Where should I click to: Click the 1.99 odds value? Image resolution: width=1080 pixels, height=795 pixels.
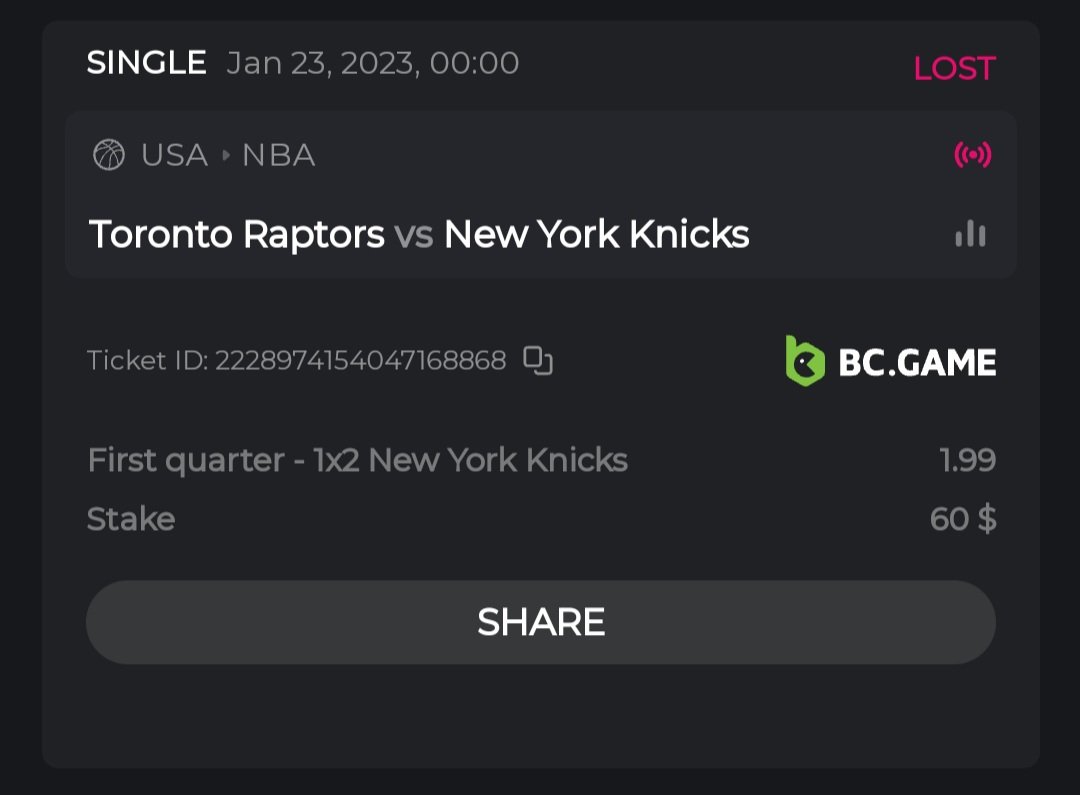pyautogui.click(x=967, y=460)
